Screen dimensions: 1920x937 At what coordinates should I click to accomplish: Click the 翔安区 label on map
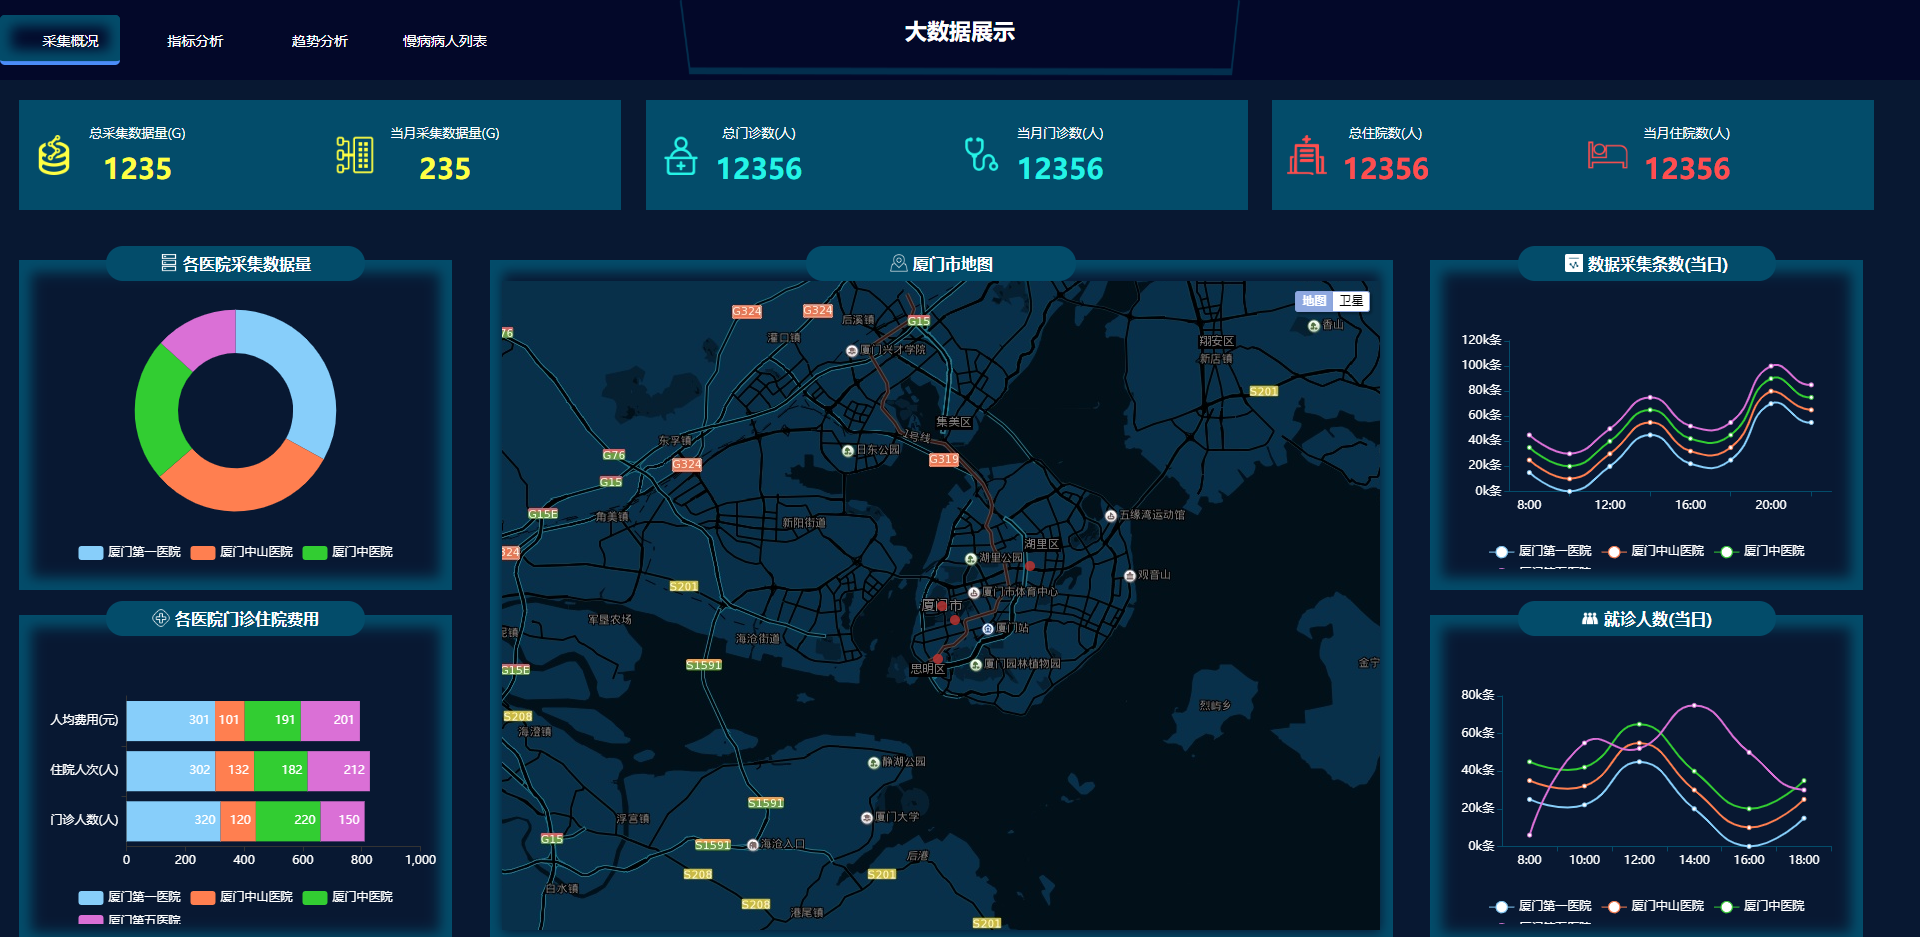1217,341
